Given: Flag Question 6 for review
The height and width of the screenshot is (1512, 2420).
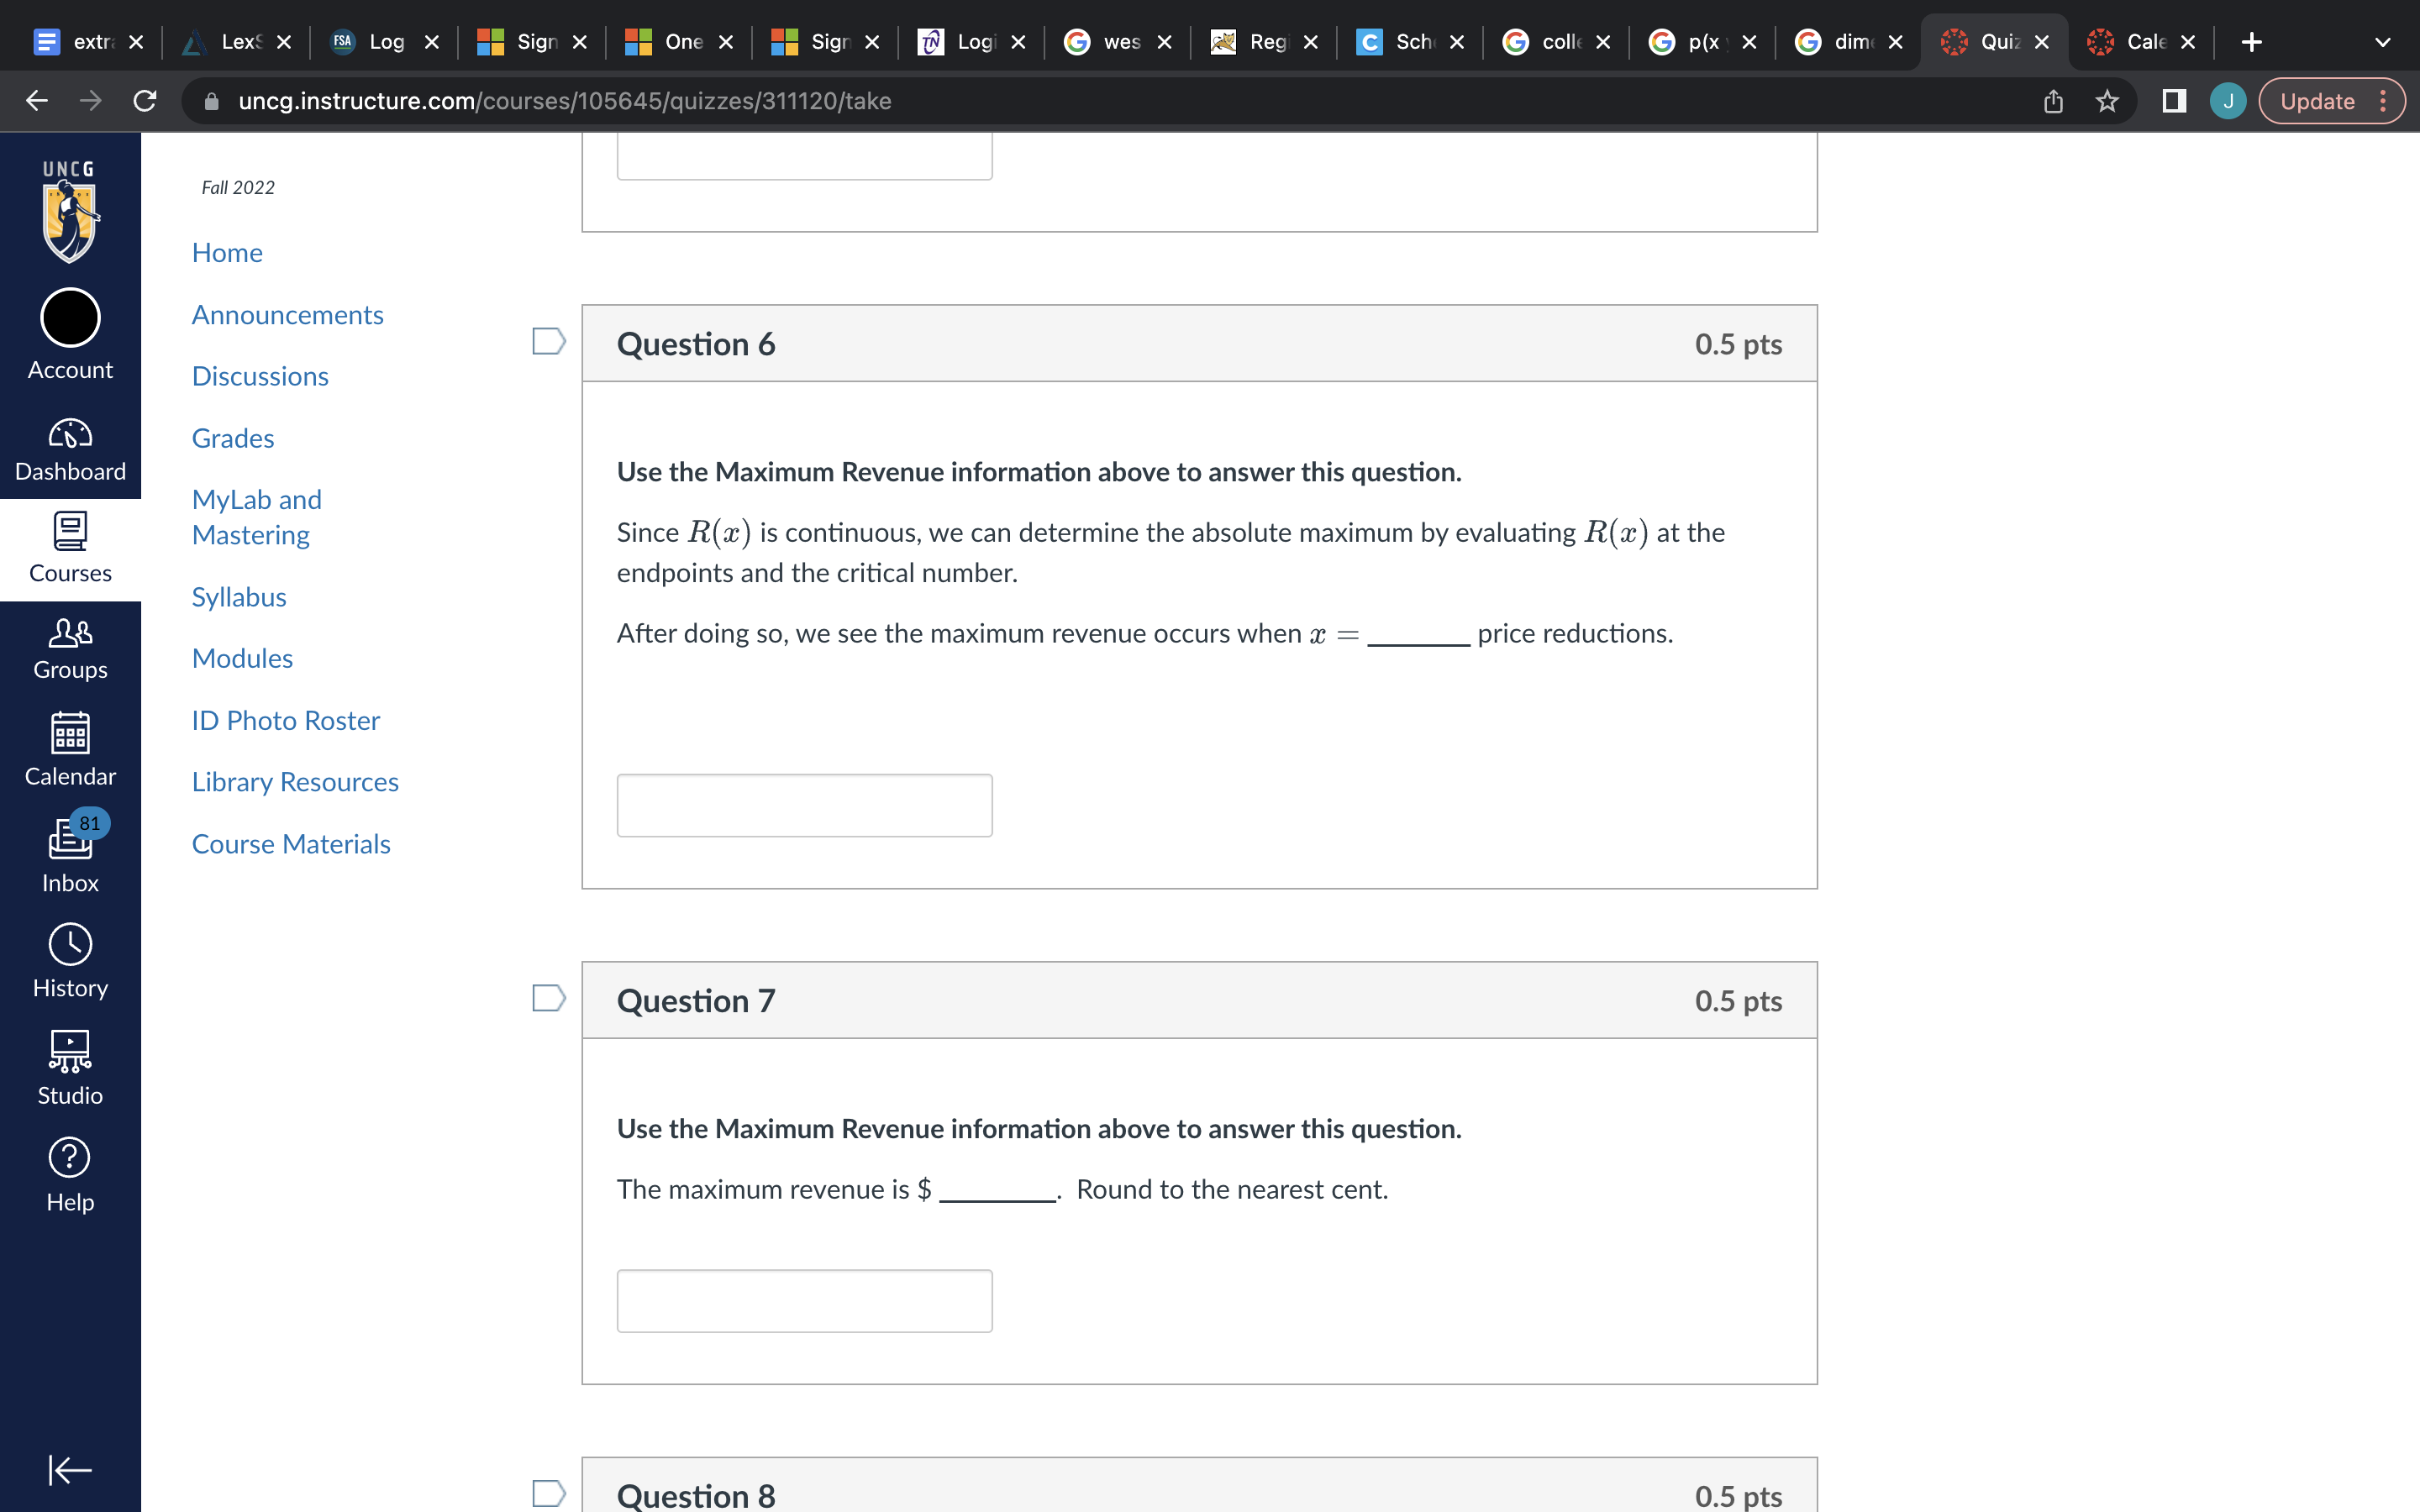Looking at the screenshot, I should click(x=548, y=342).
